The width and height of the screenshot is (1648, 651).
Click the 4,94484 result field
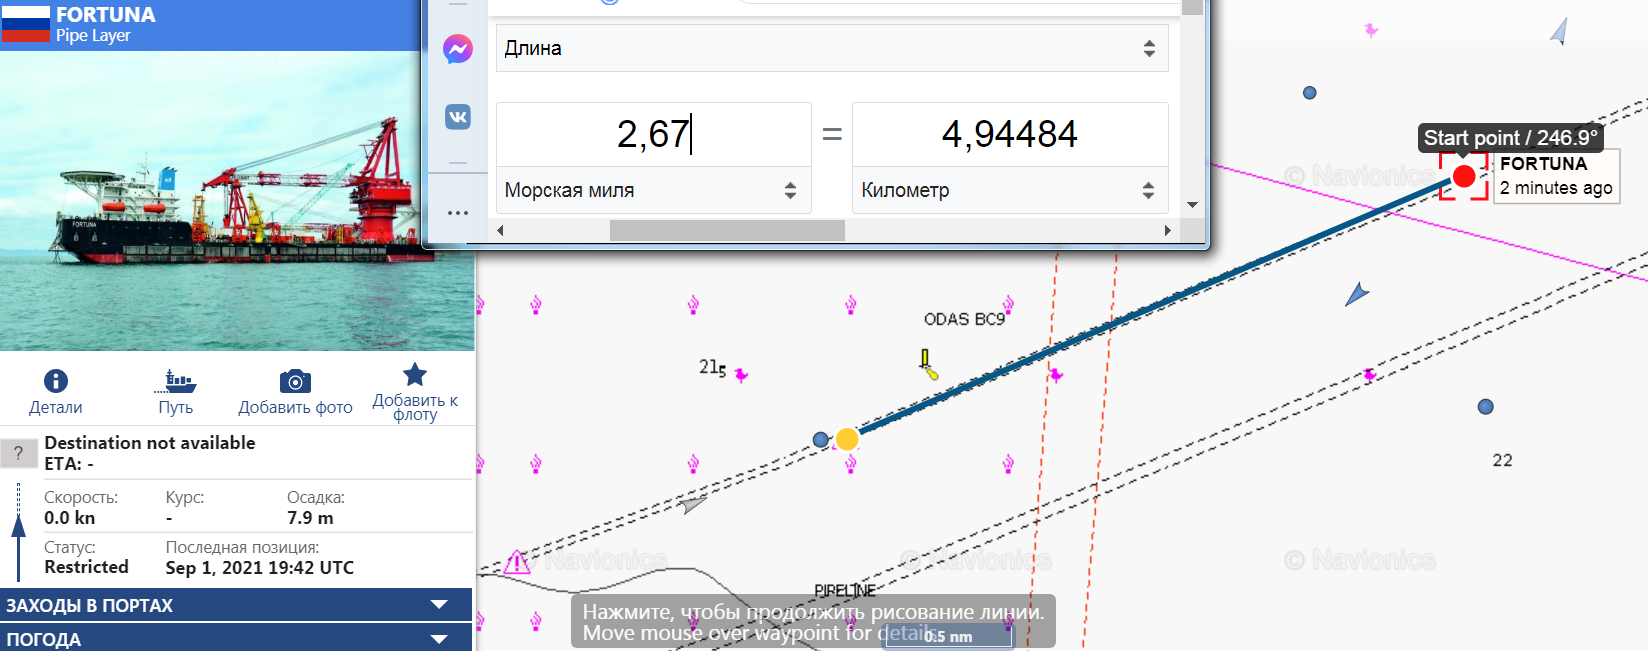coord(1009,134)
